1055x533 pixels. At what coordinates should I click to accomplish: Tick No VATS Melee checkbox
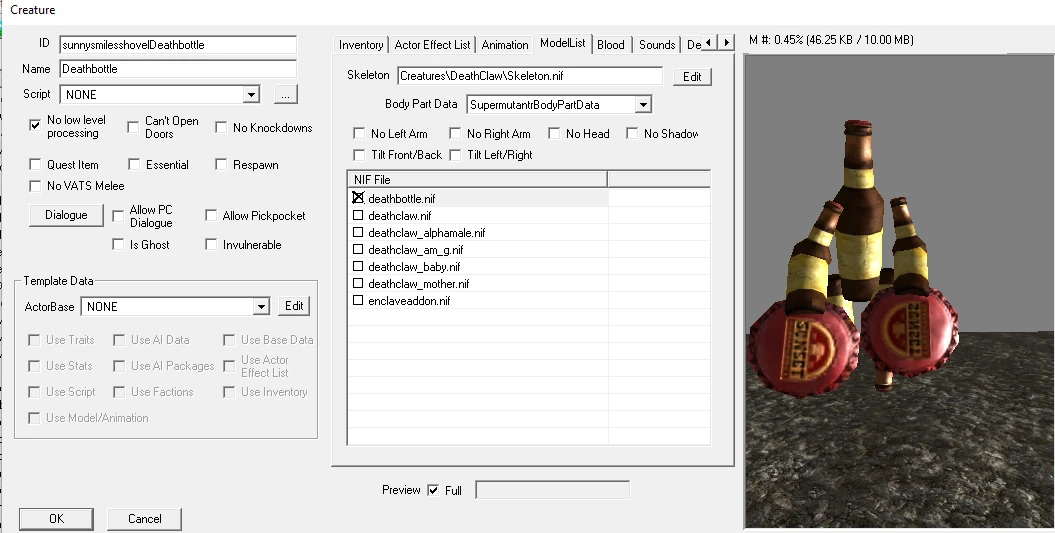35,186
